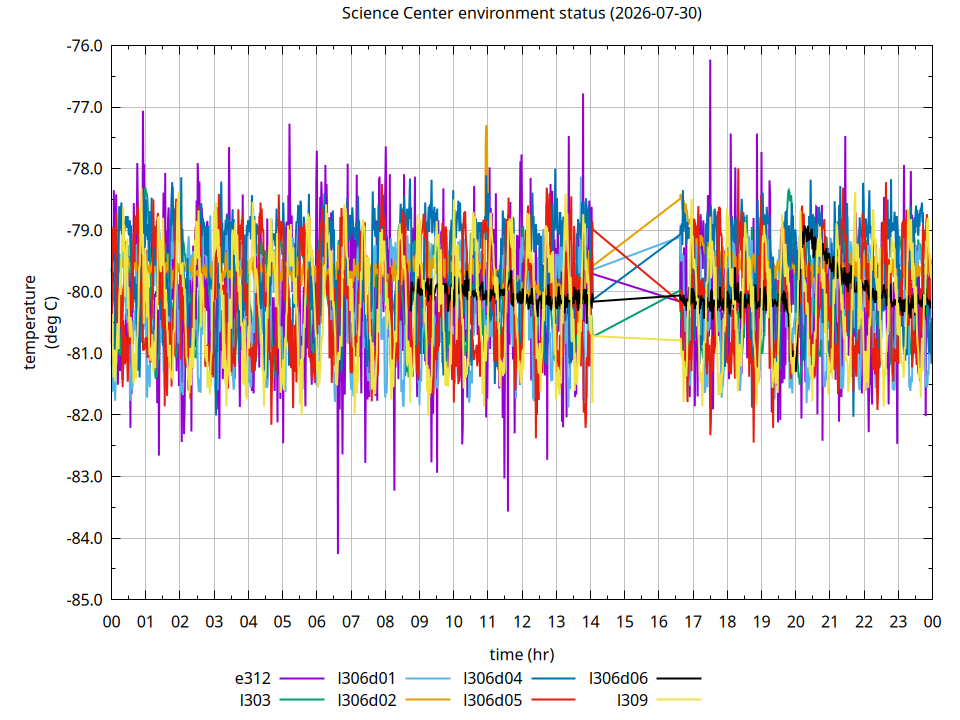Click the 'time (hr)' axis label

(x=522, y=654)
